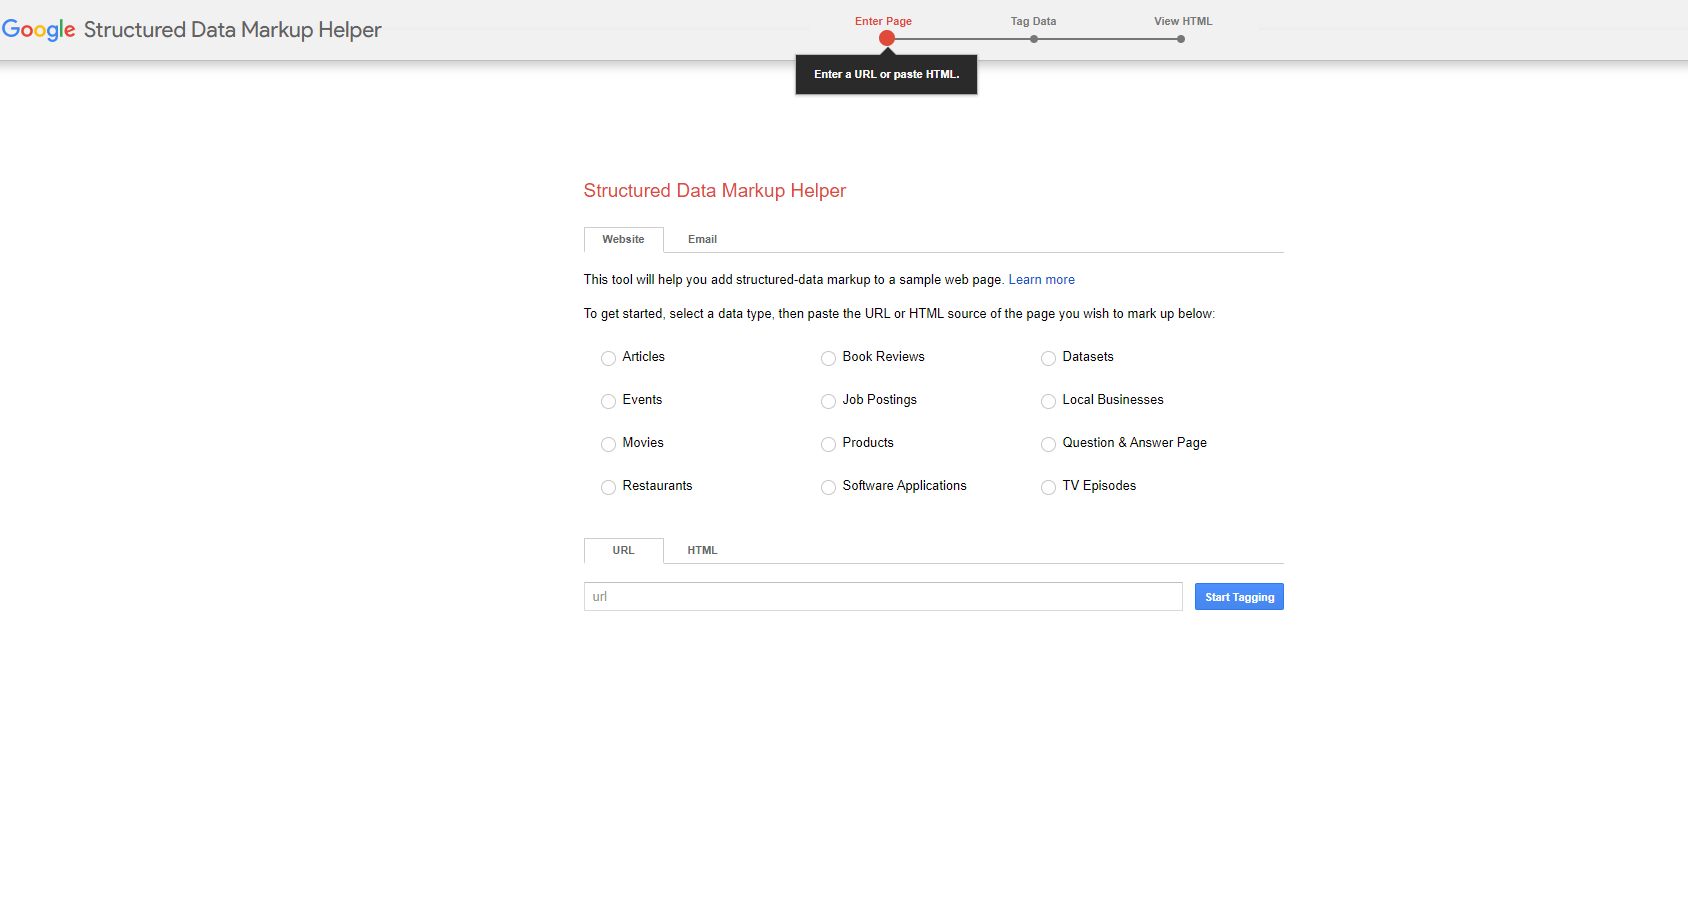
Task: Switch to the HTML input tab
Action: click(x=702, y=550)
